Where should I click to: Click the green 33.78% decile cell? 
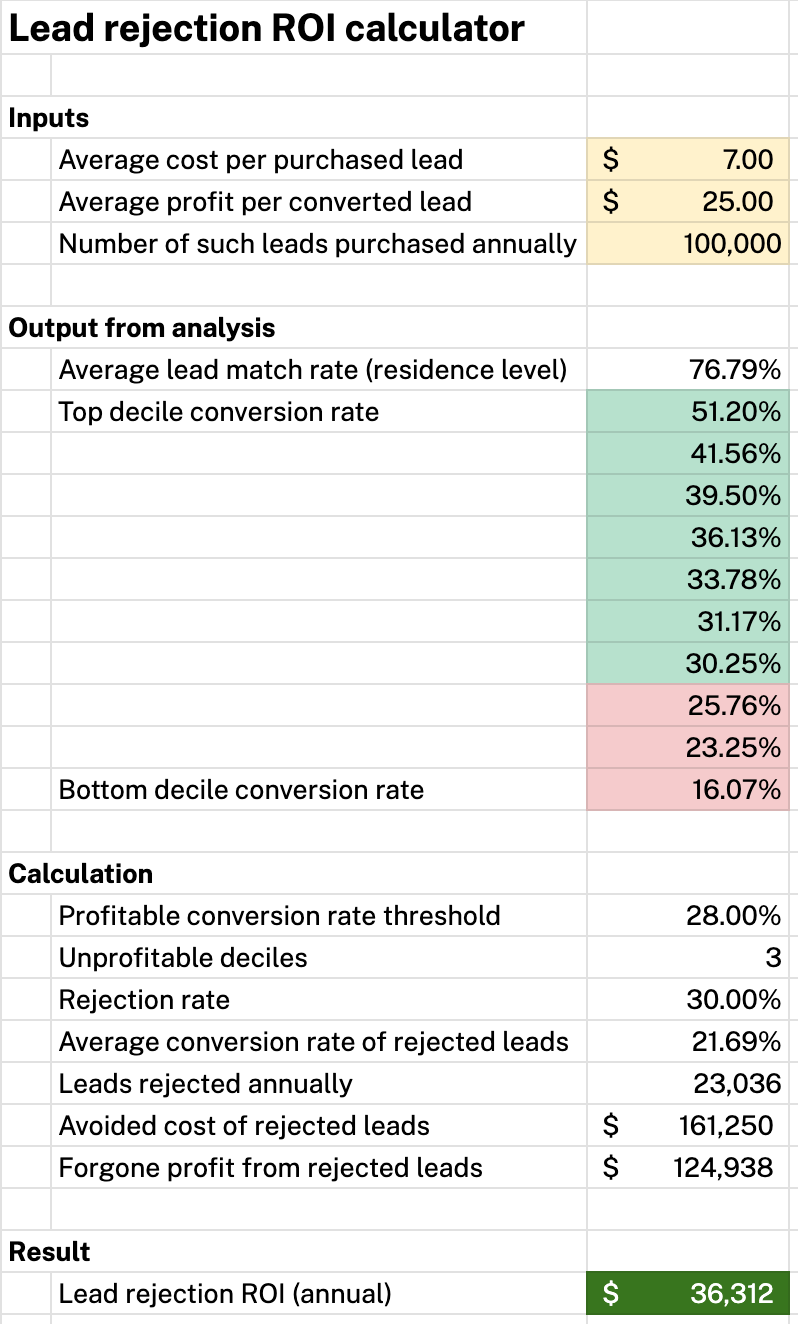click(x=688, y=580)
